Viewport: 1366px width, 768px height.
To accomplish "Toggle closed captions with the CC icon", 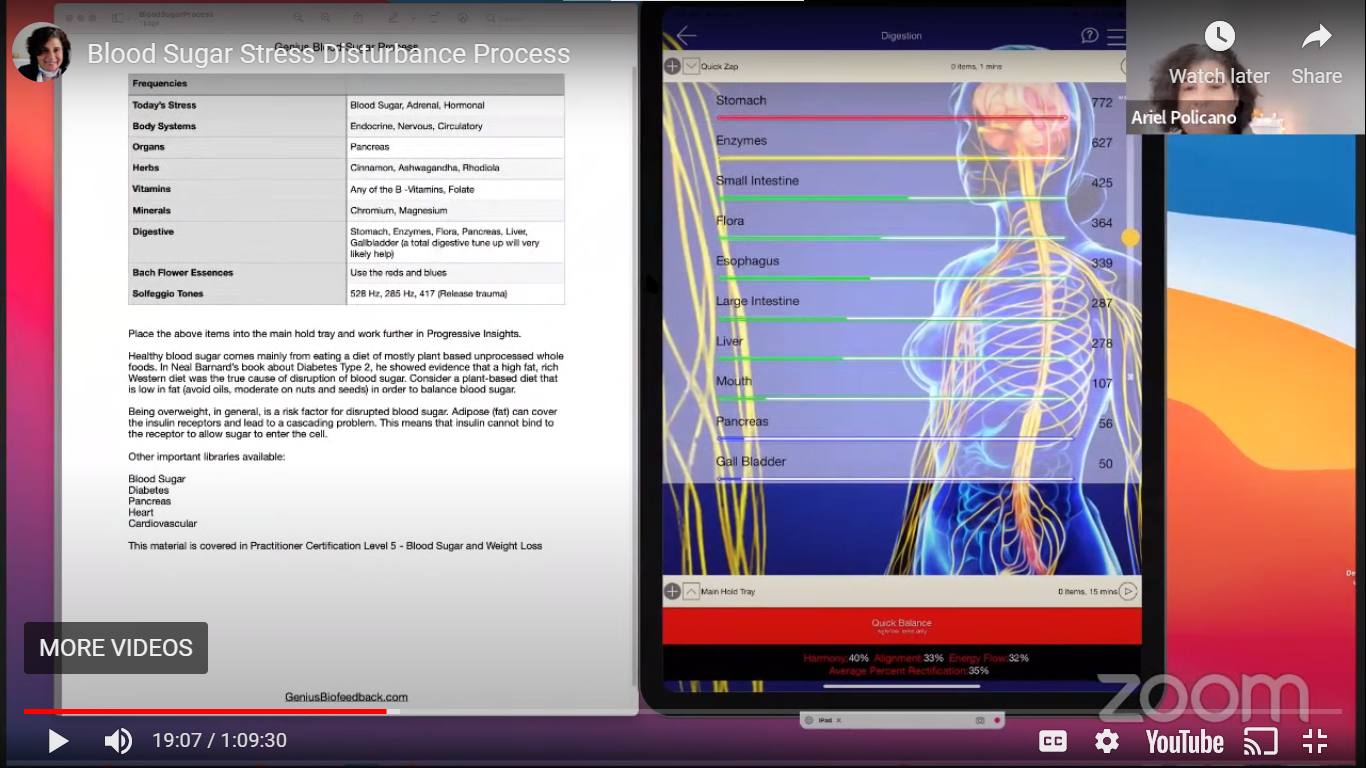I will coord(1052,741).
